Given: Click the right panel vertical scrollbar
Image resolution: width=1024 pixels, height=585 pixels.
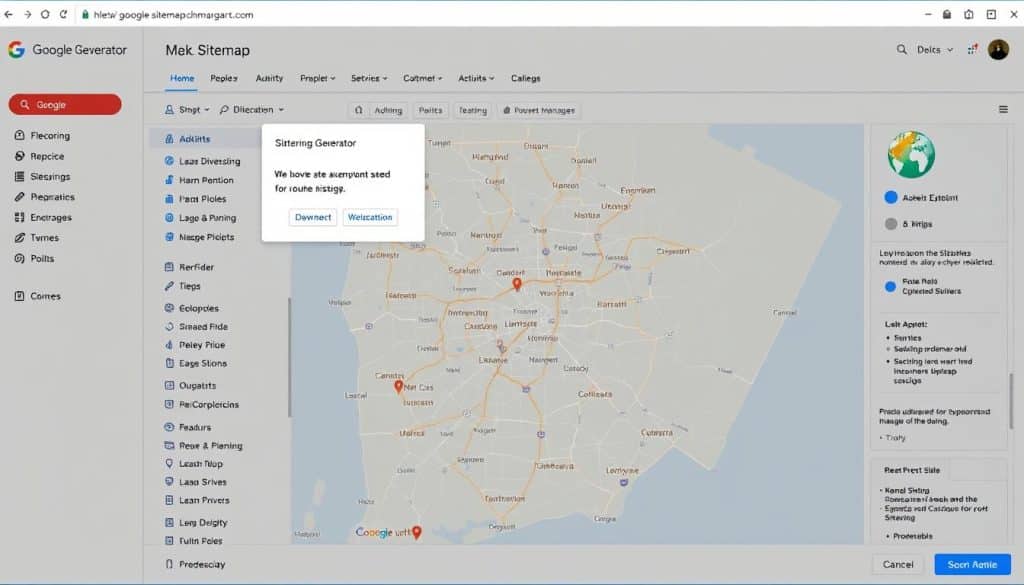Looking at the screenshot, I should [1012, 402].
